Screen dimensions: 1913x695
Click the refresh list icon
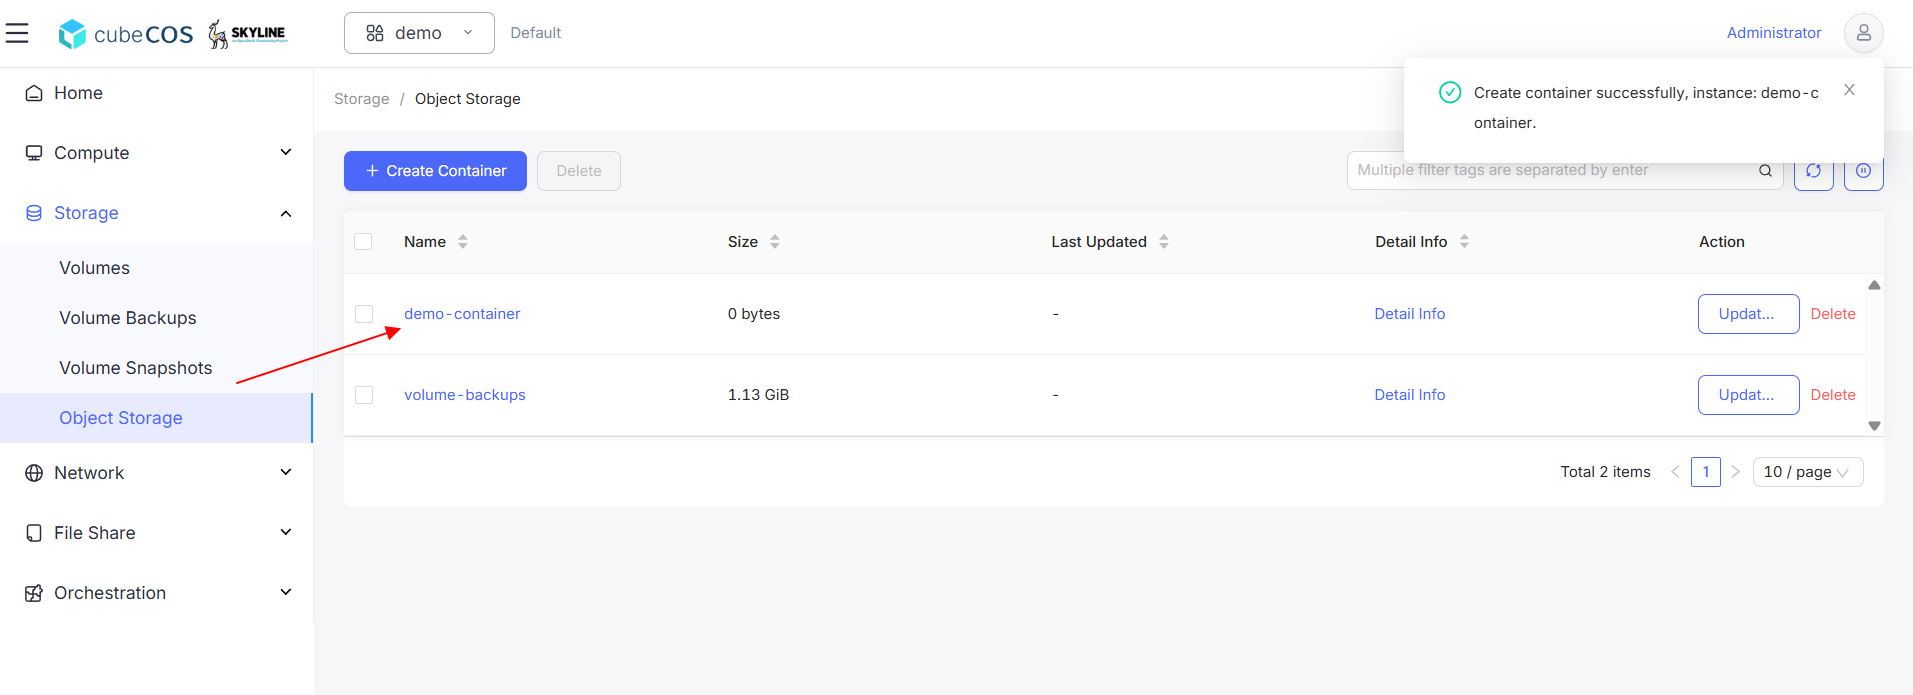point(1813,172)
